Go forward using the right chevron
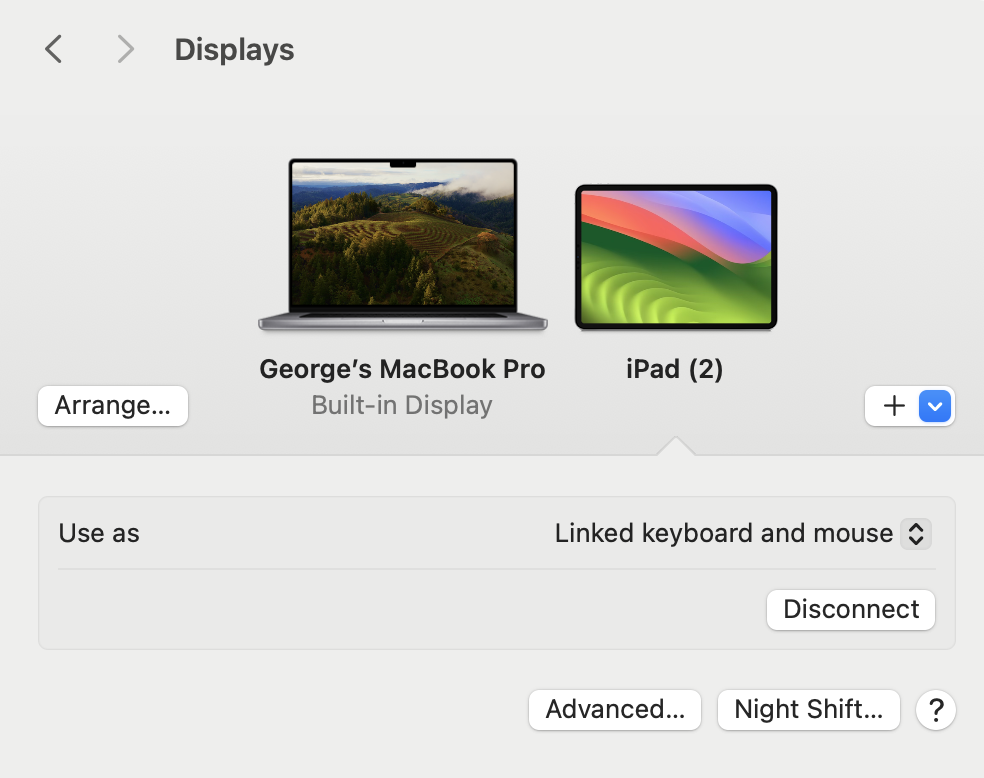Screen dimensions: 984x778 [125, 49]
